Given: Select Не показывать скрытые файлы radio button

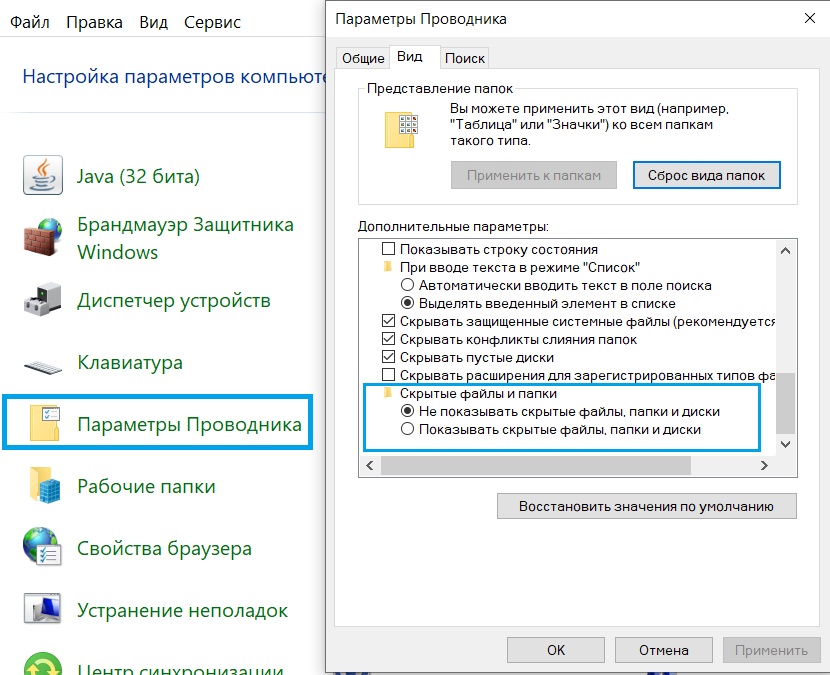Looking at the screenshot, I should click(x=407, y=411).
